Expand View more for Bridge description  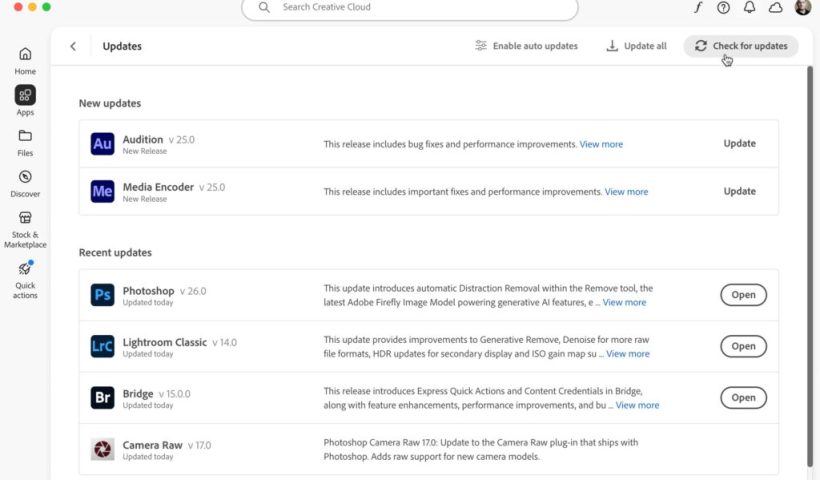point(637,405)
